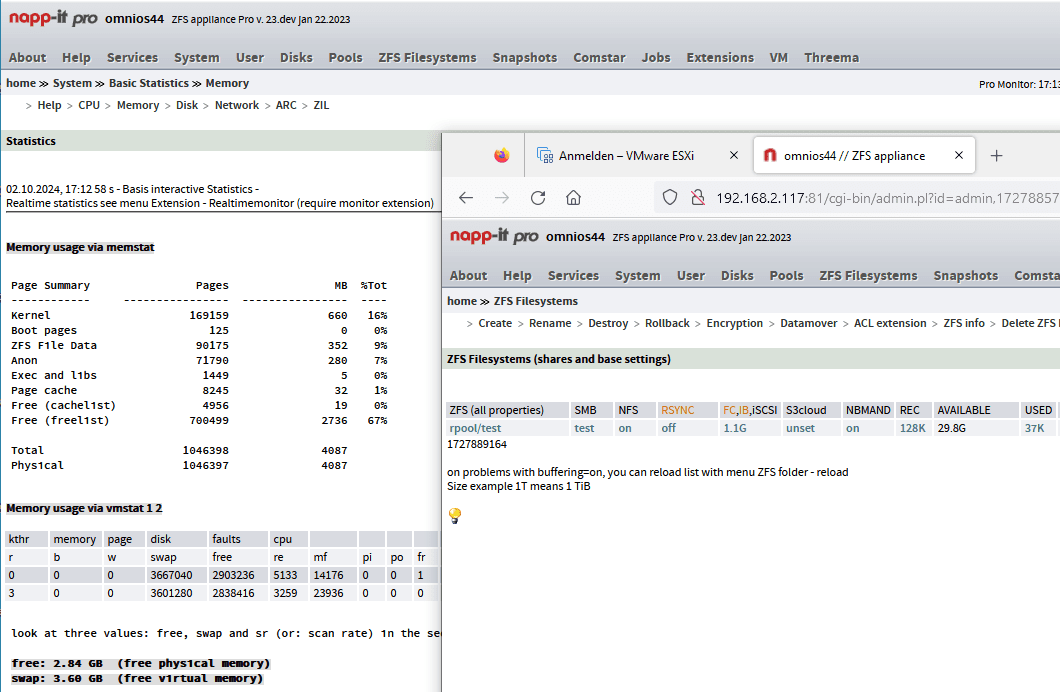Click Encryption in ZFS Filesystems submenu
Image resolution: width=1060 pixels, height=692 pixels.
pos(734,323)
